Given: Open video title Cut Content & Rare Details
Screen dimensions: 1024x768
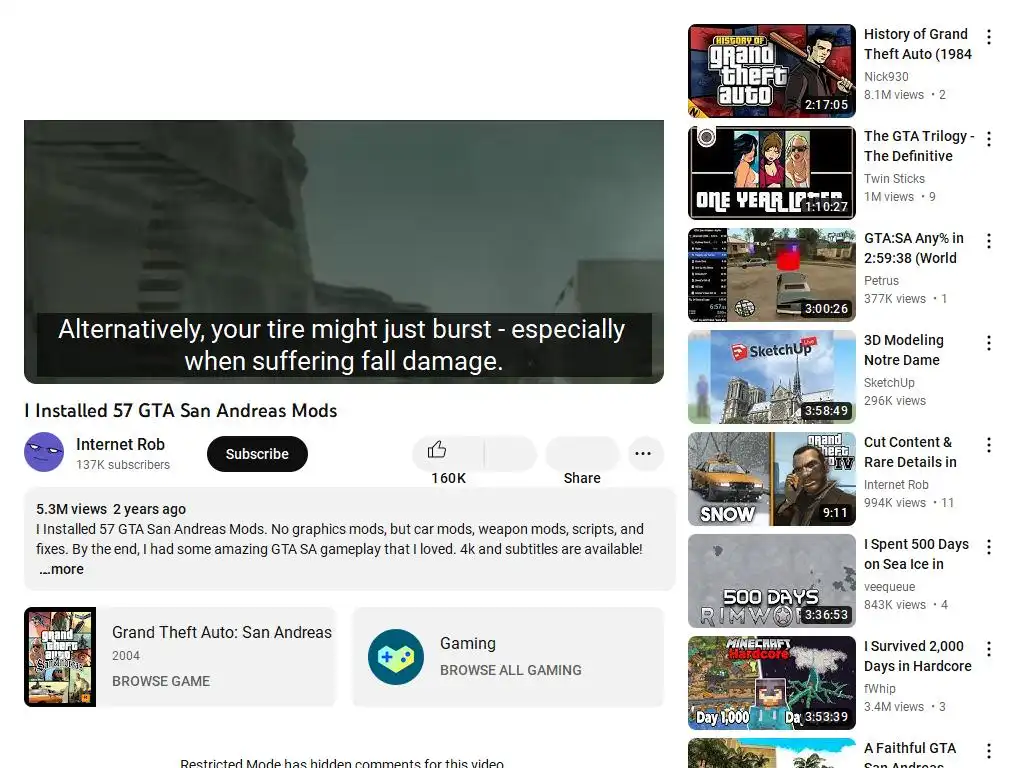Looking at the screenshot, I should pyautogui.click(x=910, y=451).
